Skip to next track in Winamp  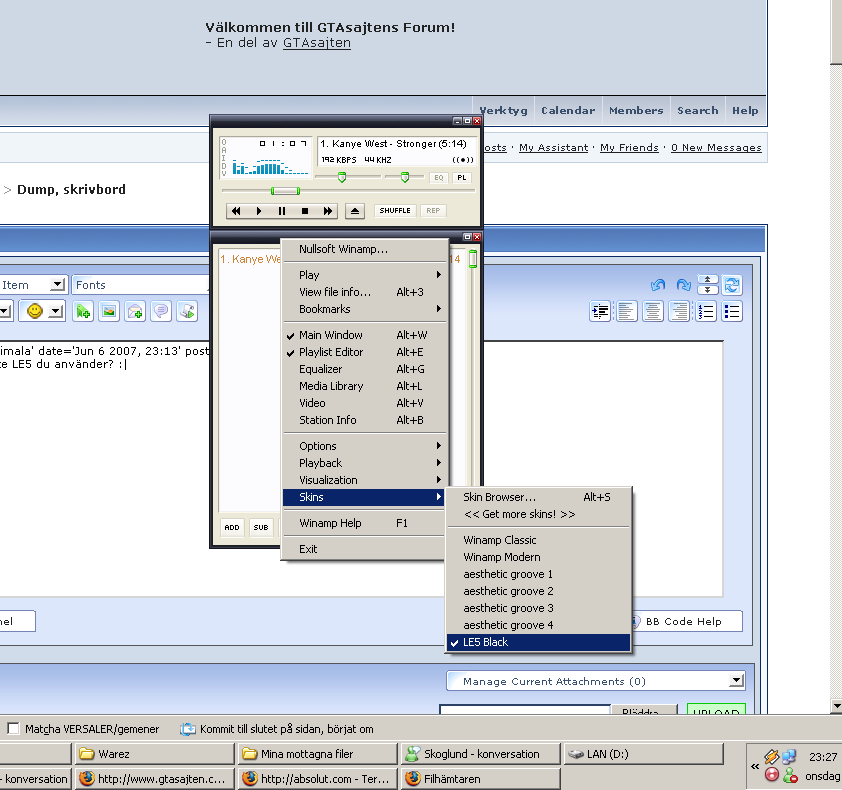pos(328,211)
